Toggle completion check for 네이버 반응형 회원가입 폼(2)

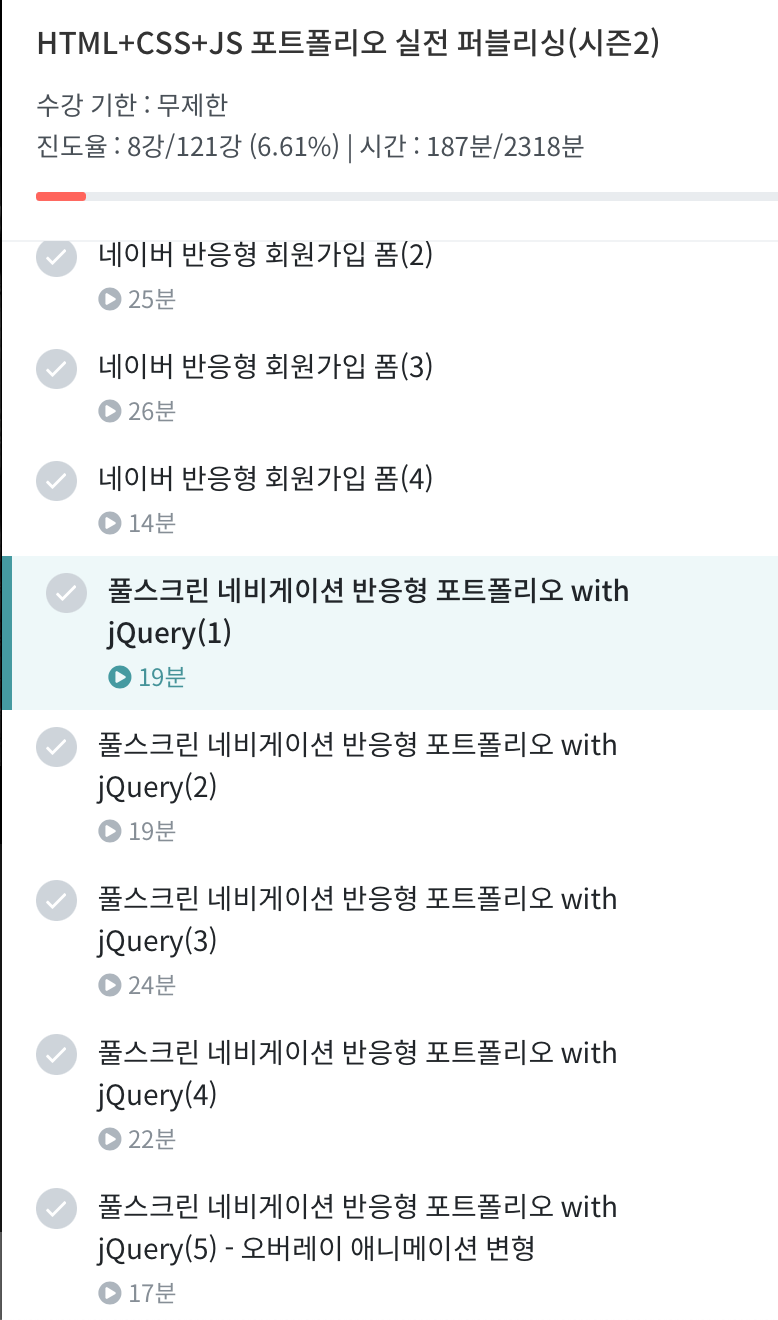(56, 257)
